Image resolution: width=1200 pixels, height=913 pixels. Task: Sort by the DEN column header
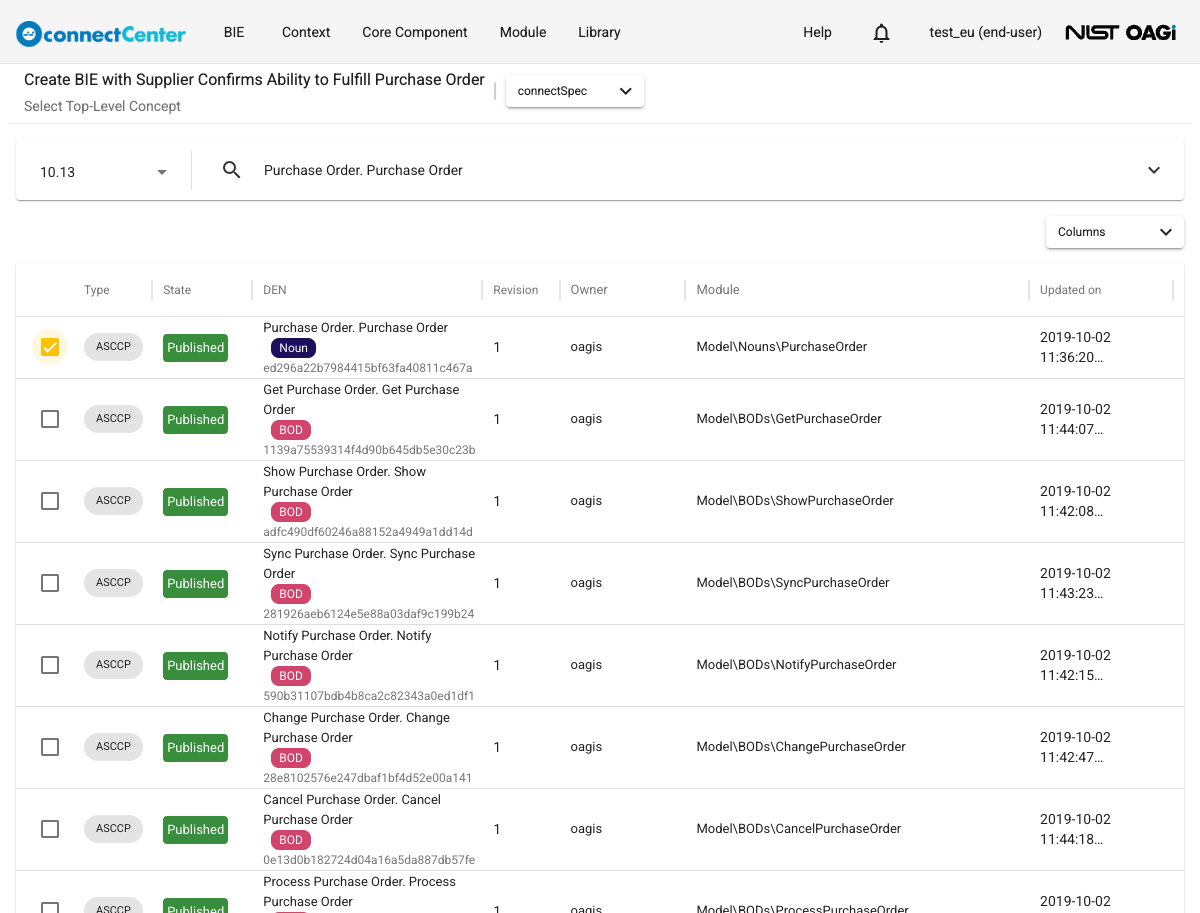pyautogui.click(x=275, y=290)
